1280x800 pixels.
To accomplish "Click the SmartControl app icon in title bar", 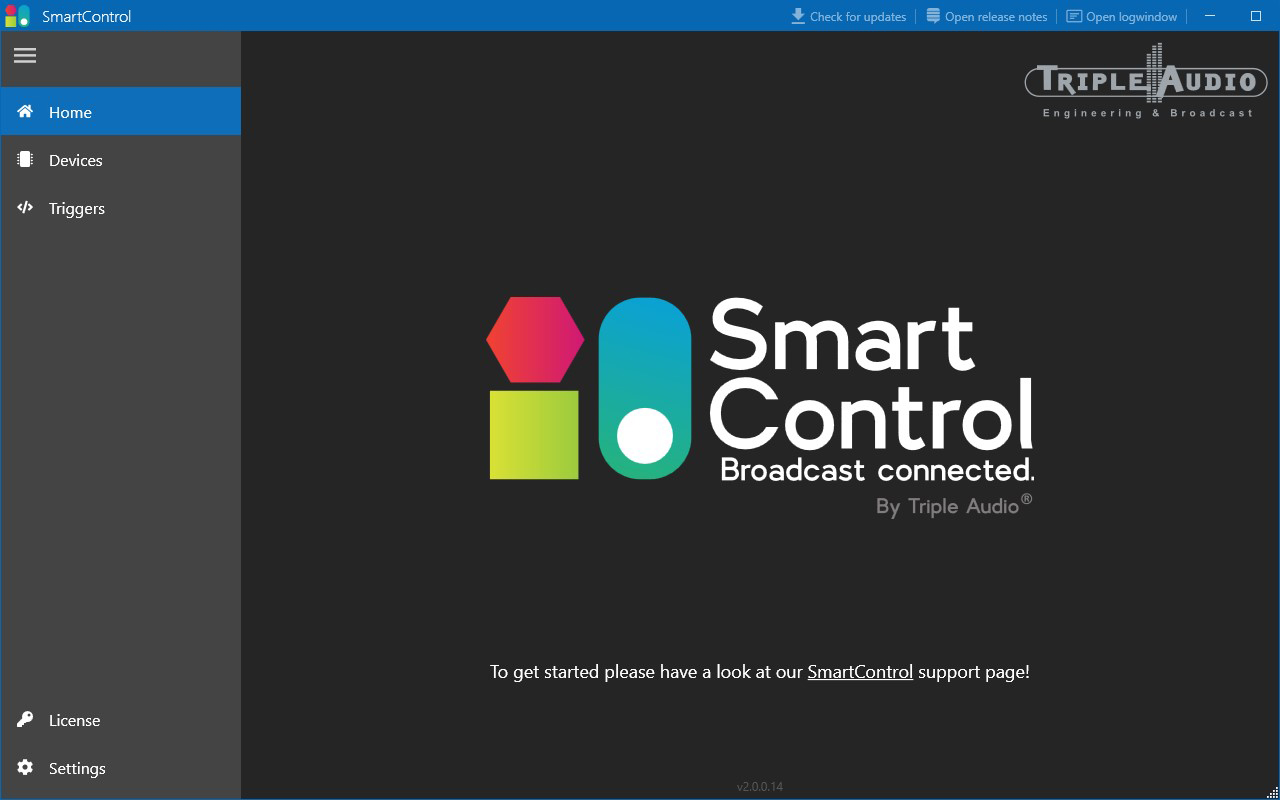I will [17, 16].
